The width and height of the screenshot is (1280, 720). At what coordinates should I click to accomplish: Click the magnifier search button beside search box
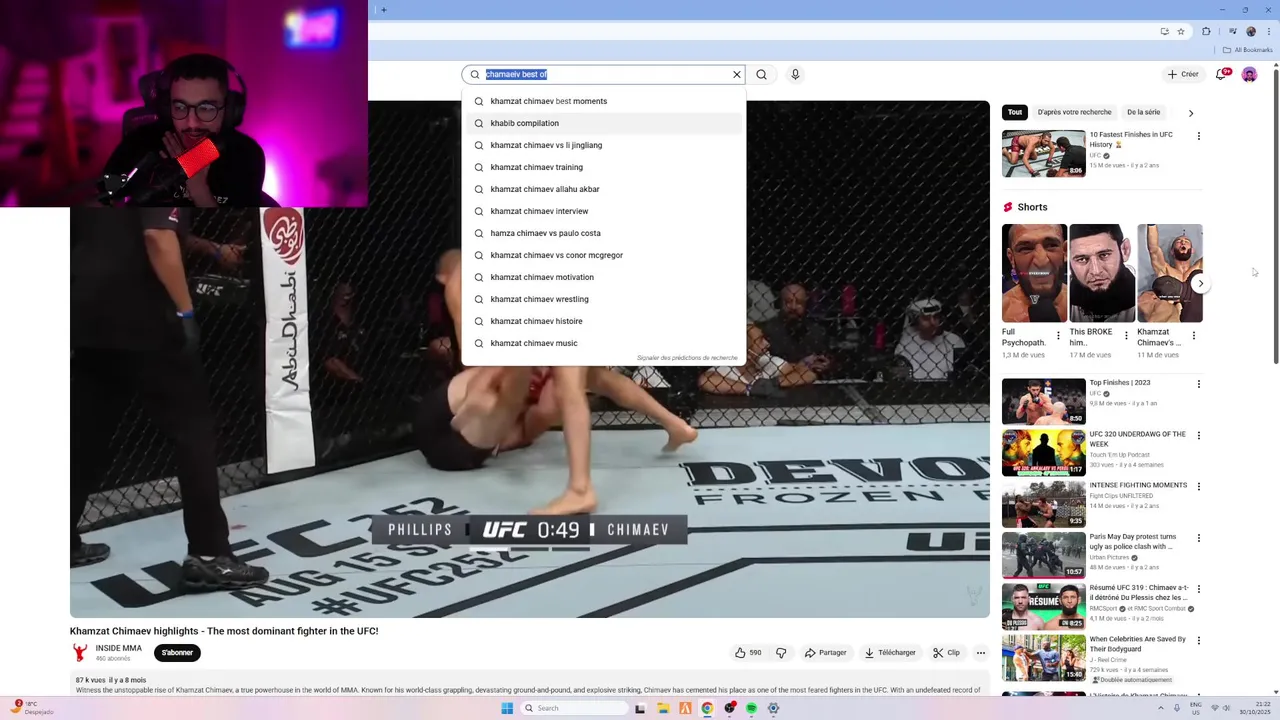tap(761, 74)
